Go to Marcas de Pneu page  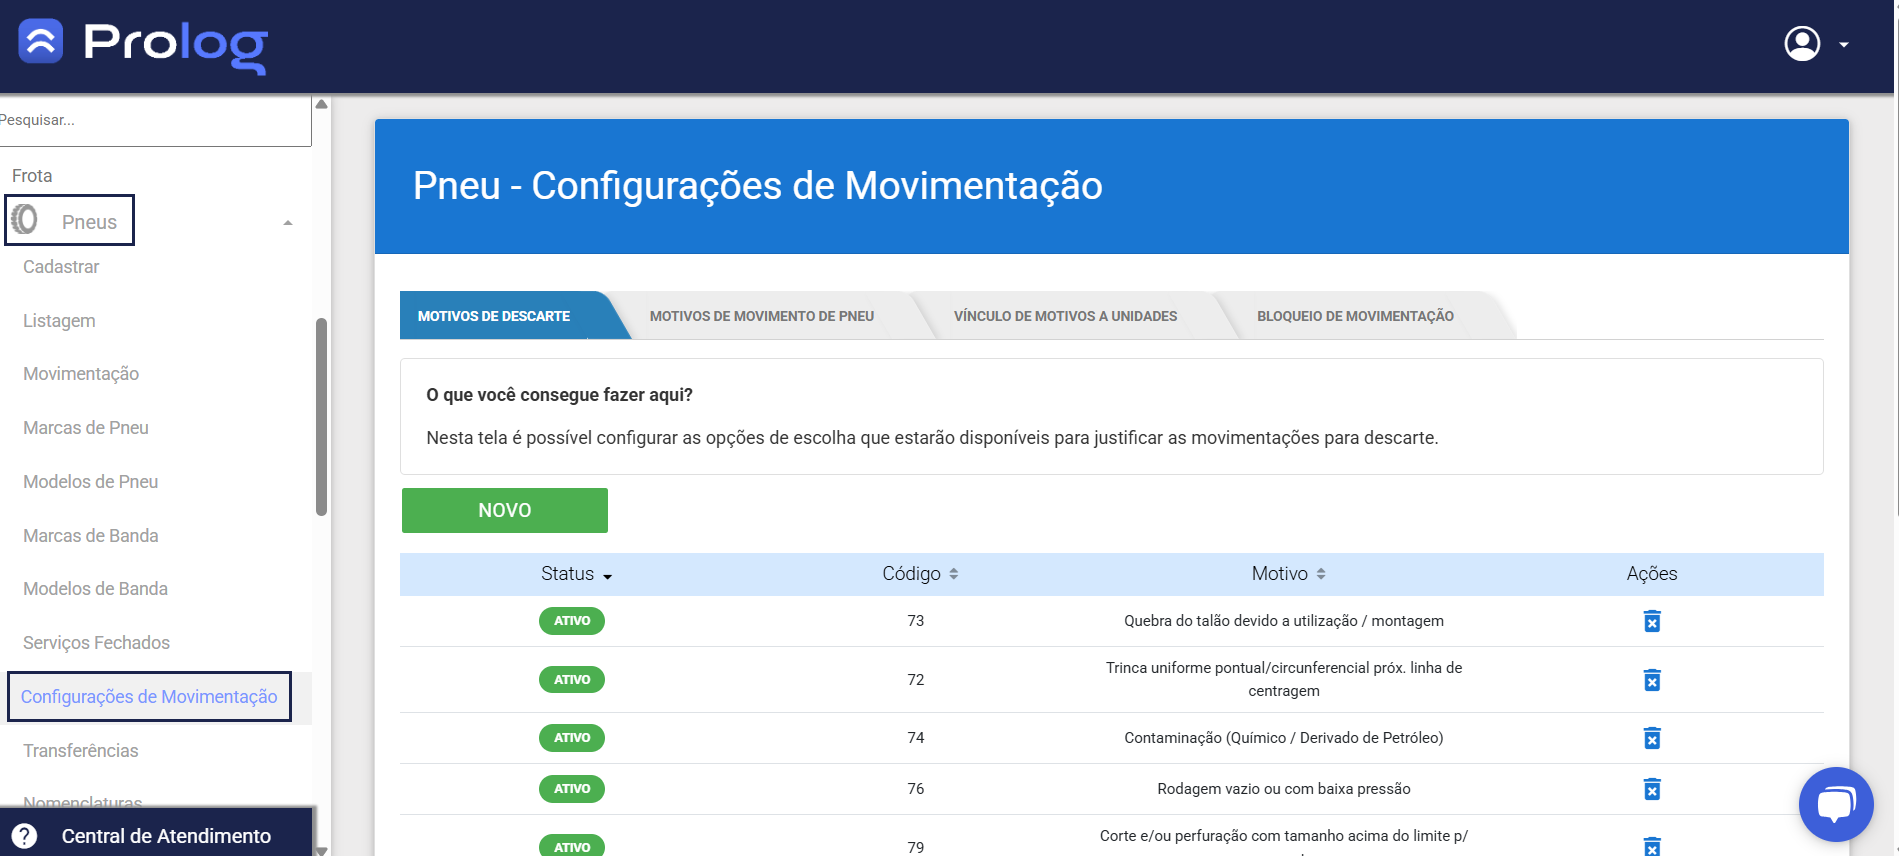86,428
